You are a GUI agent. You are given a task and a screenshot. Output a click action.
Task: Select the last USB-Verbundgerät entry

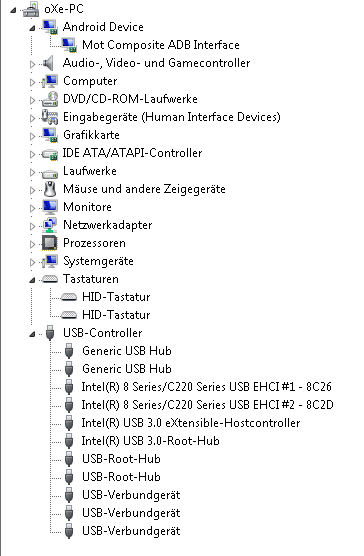pos(131,531)
